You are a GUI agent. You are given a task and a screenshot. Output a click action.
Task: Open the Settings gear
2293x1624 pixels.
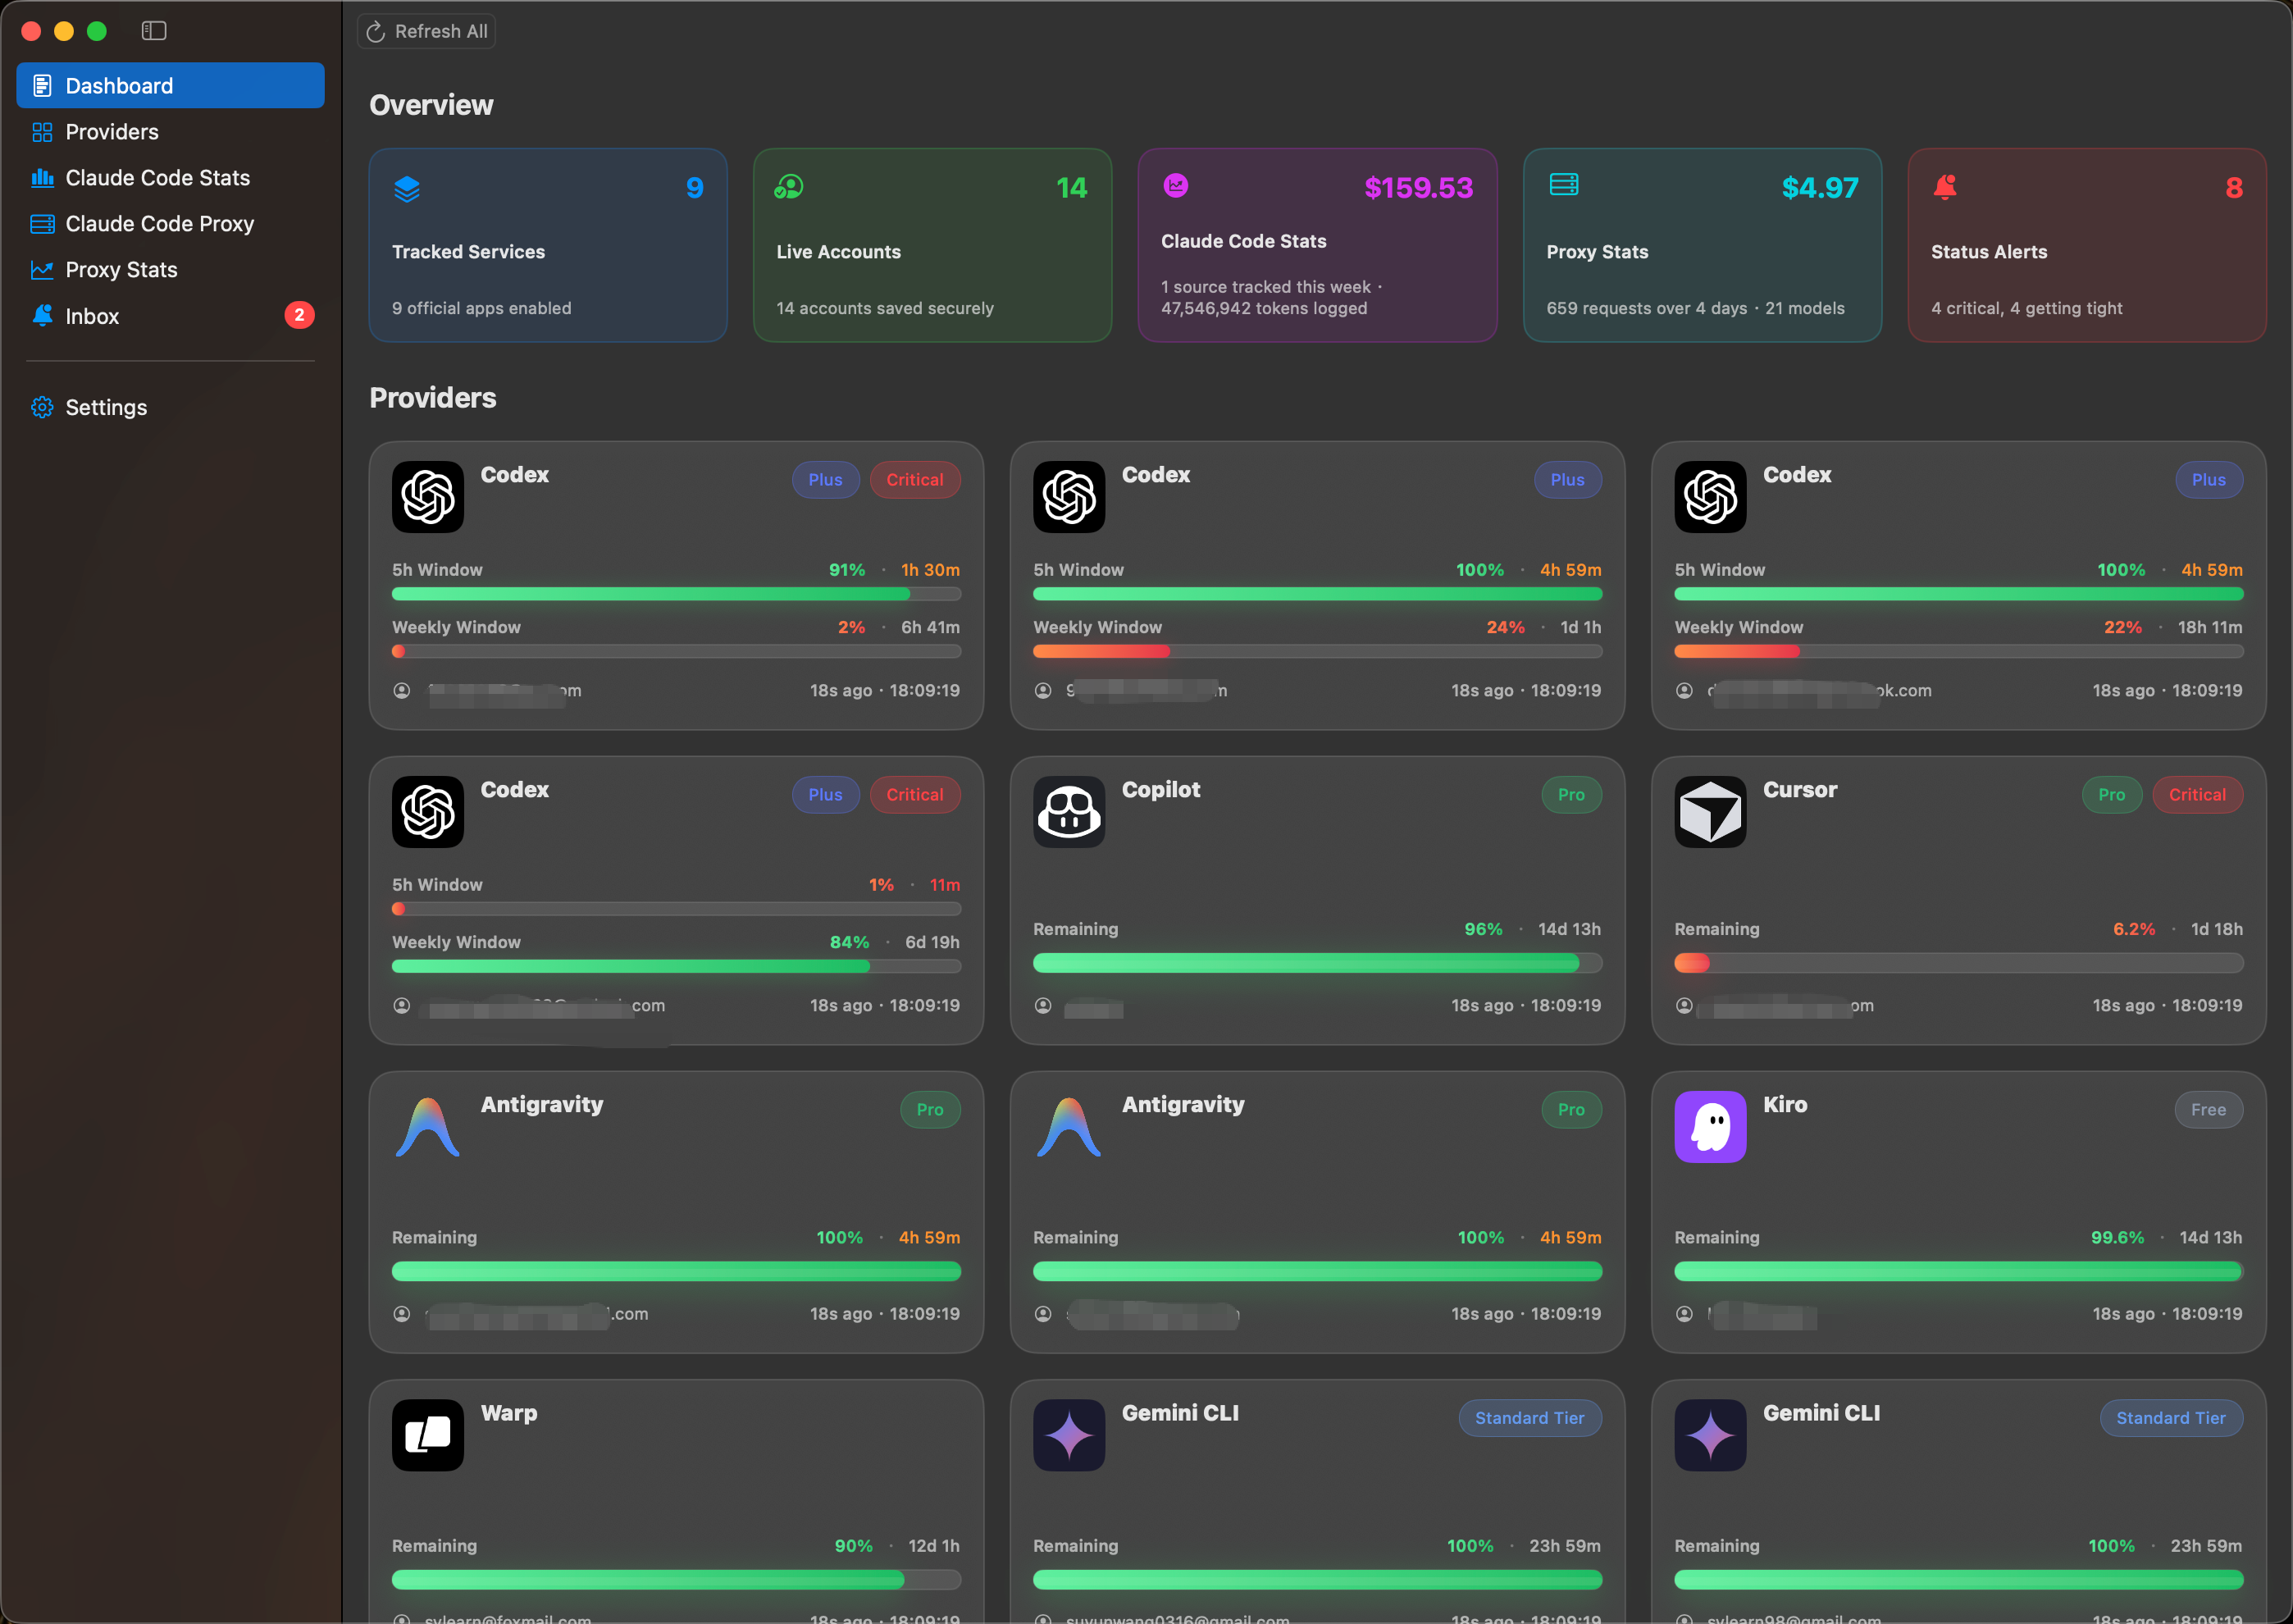(105, 407)
